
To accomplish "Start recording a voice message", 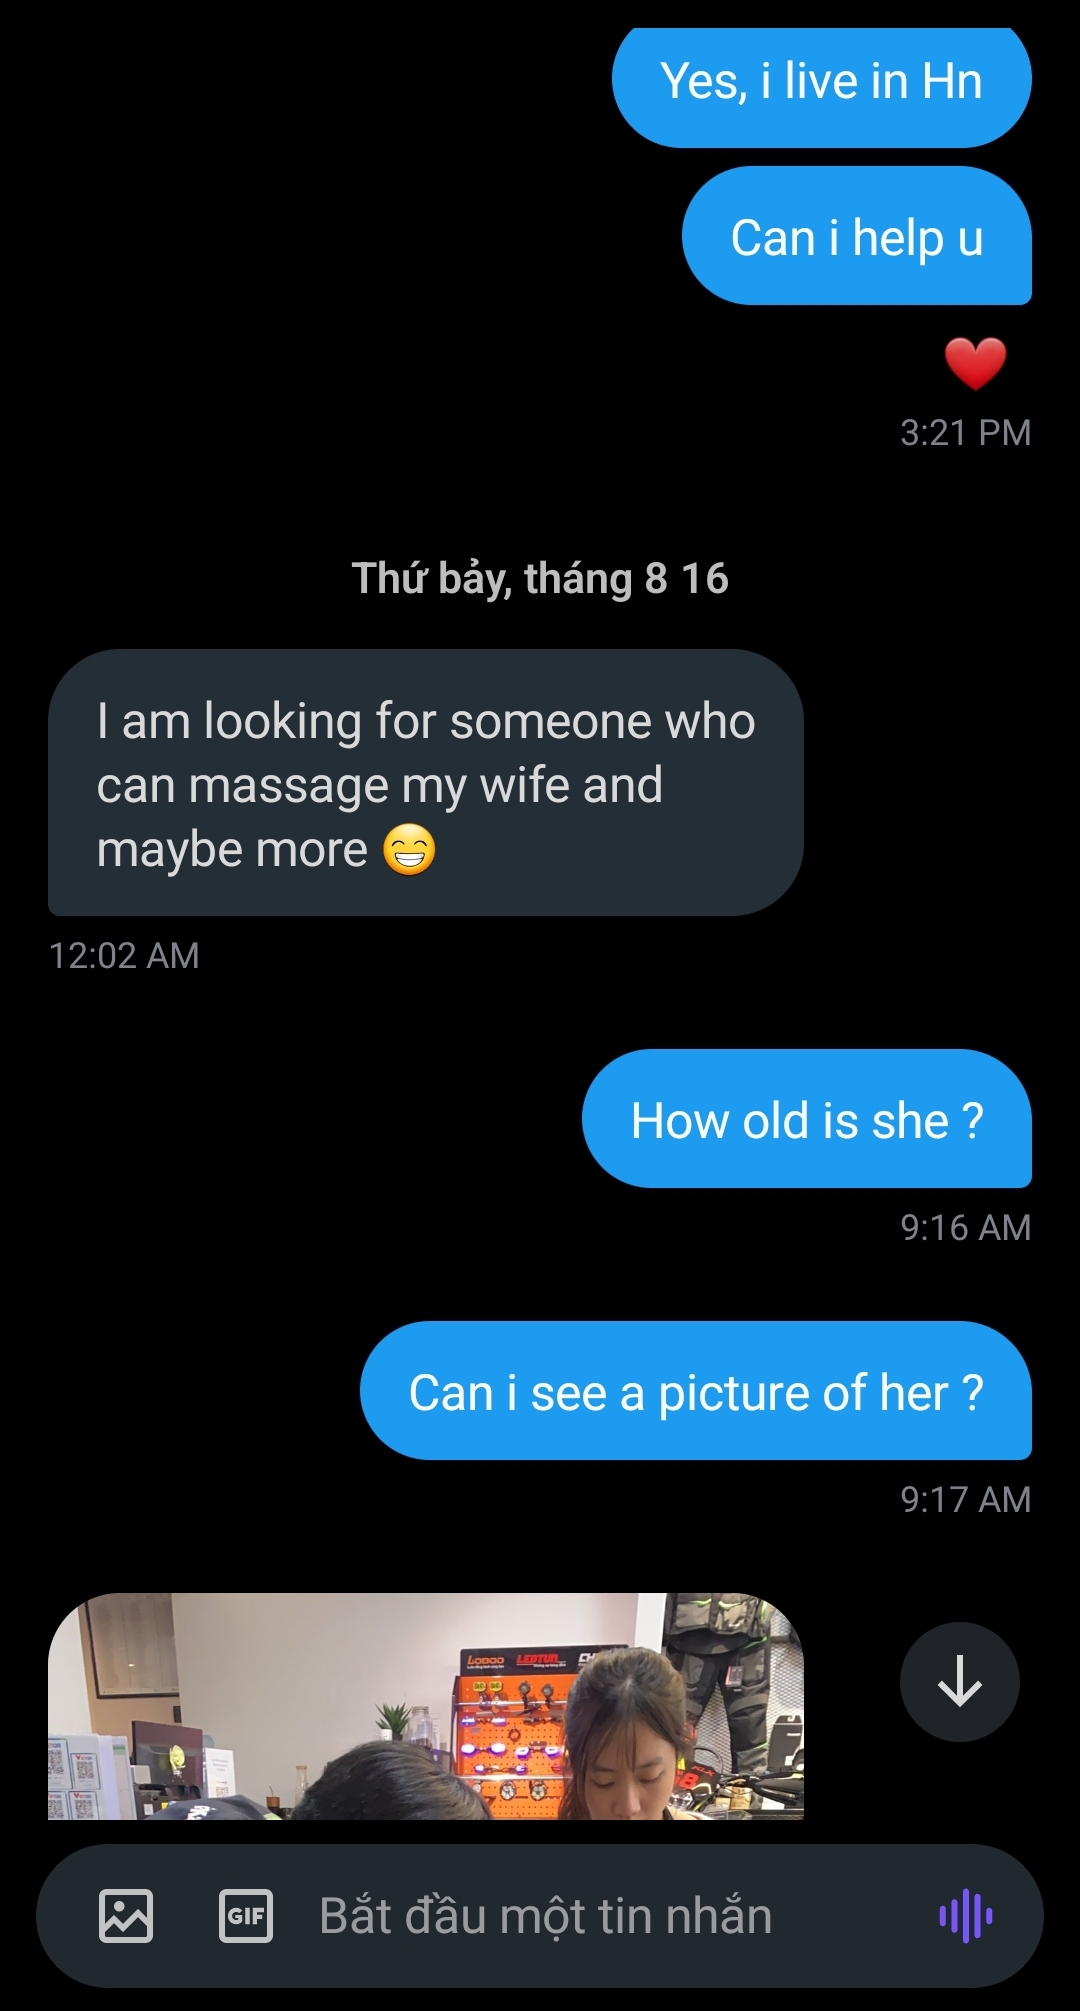I will (965, 1916).
